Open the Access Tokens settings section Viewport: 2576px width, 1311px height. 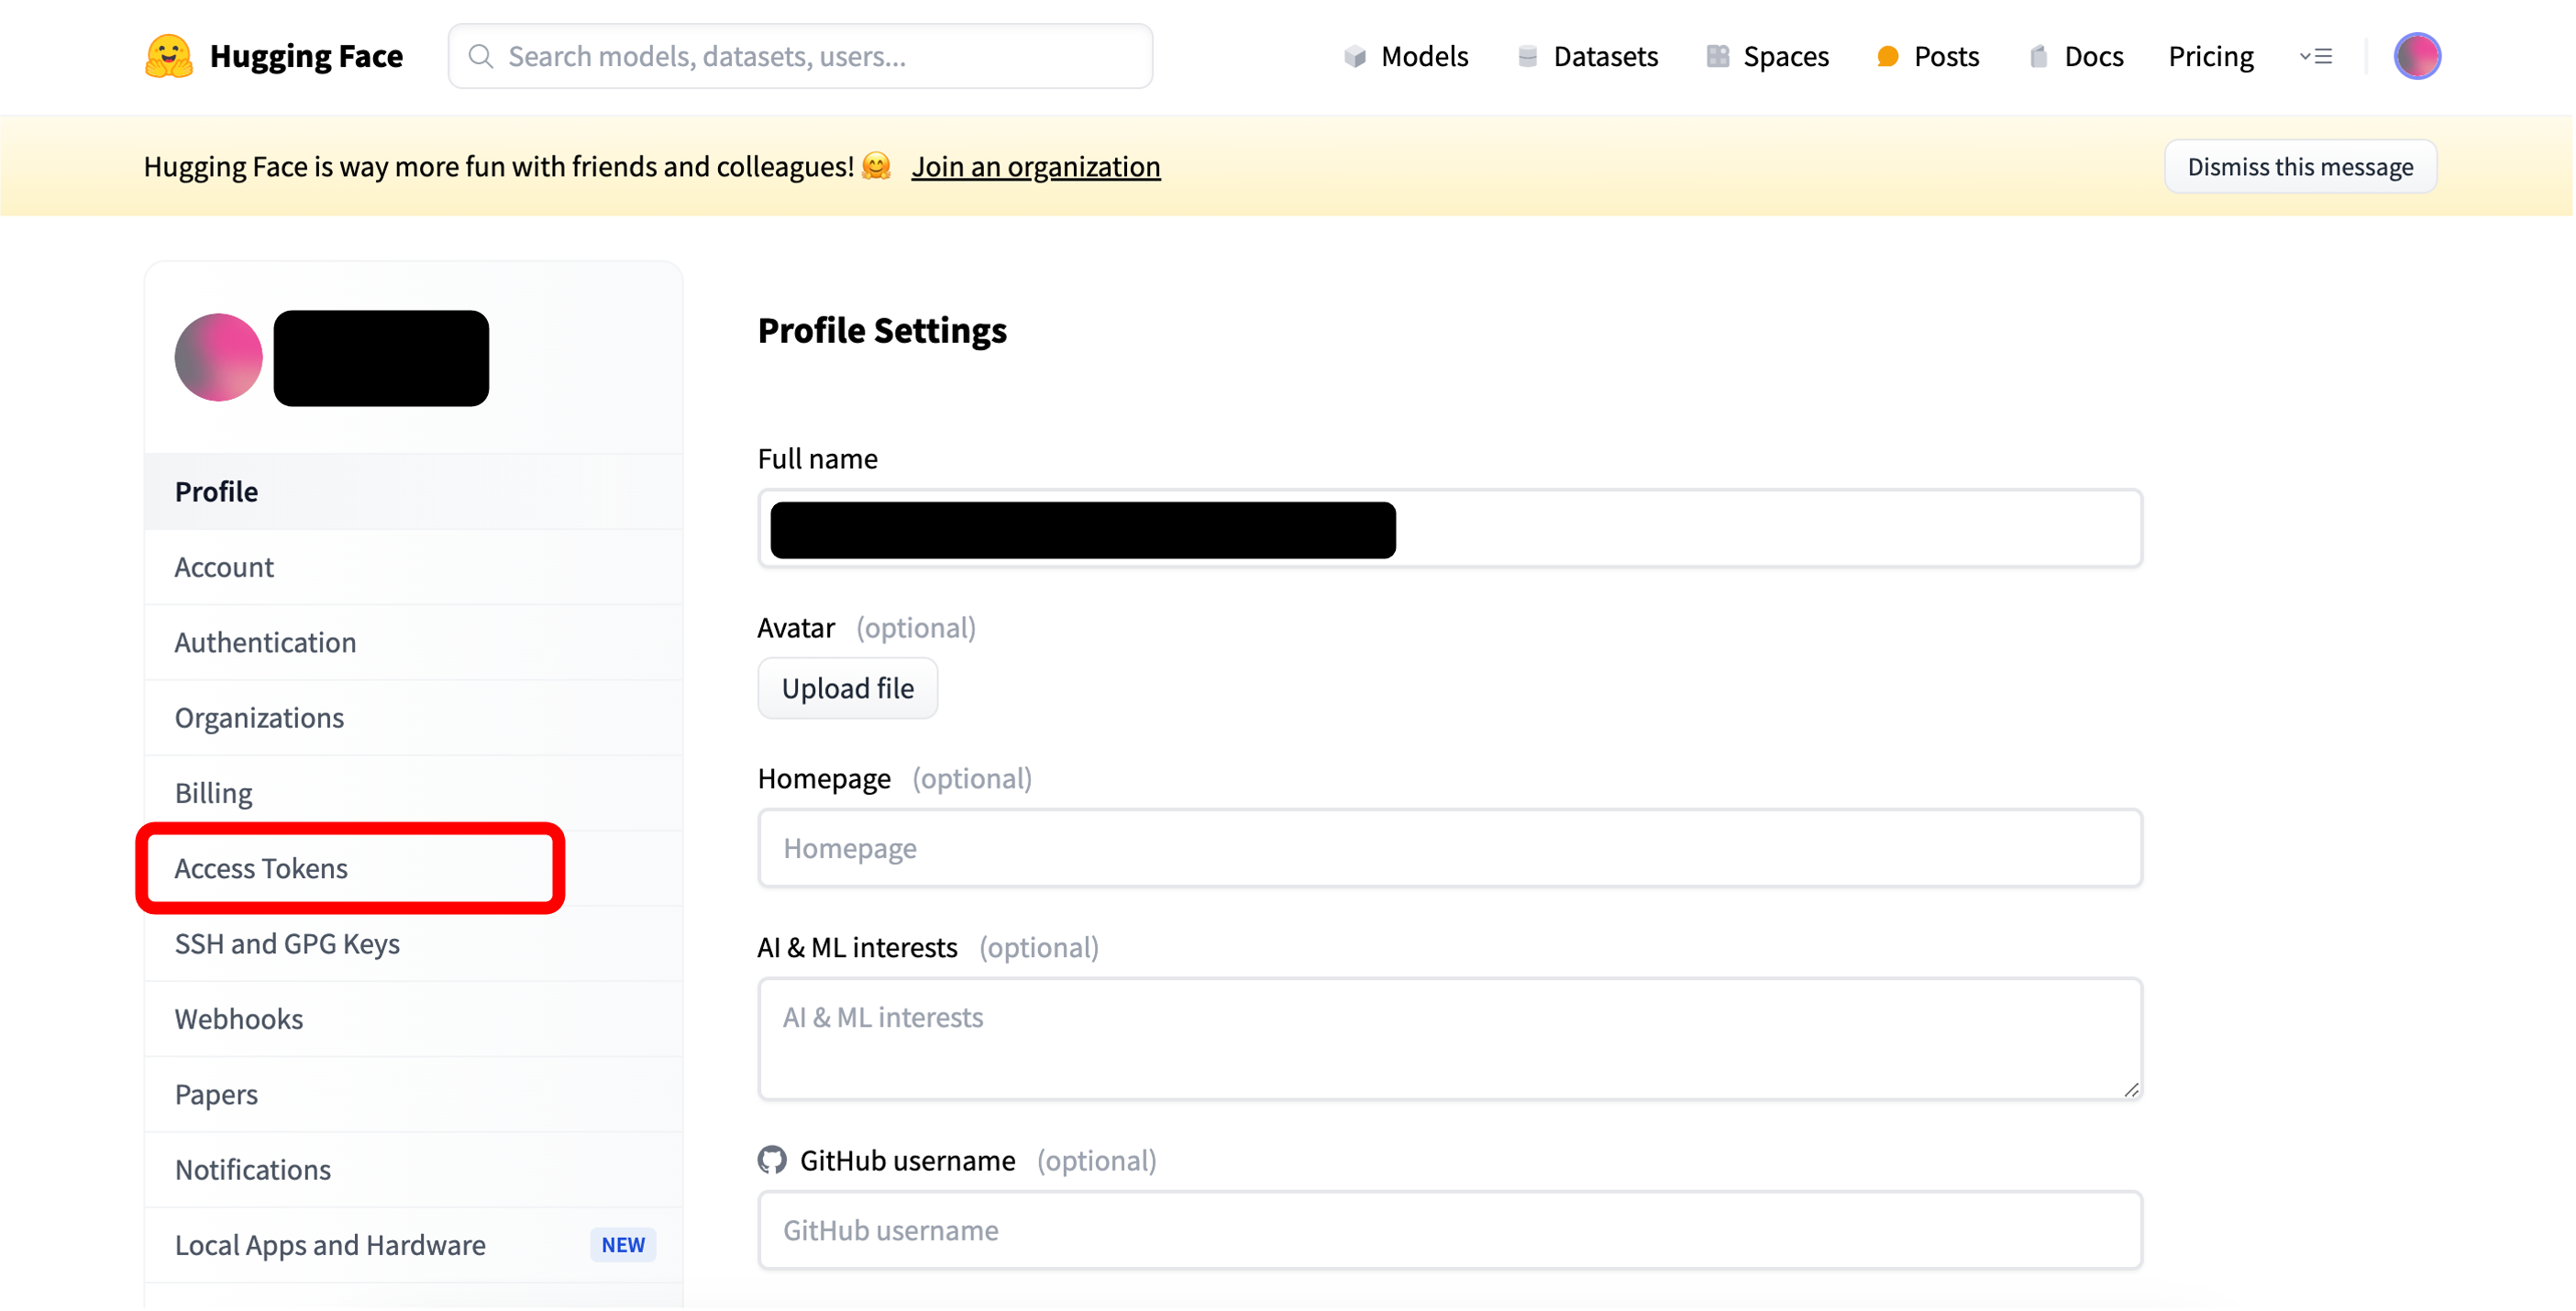coord(261,867)
